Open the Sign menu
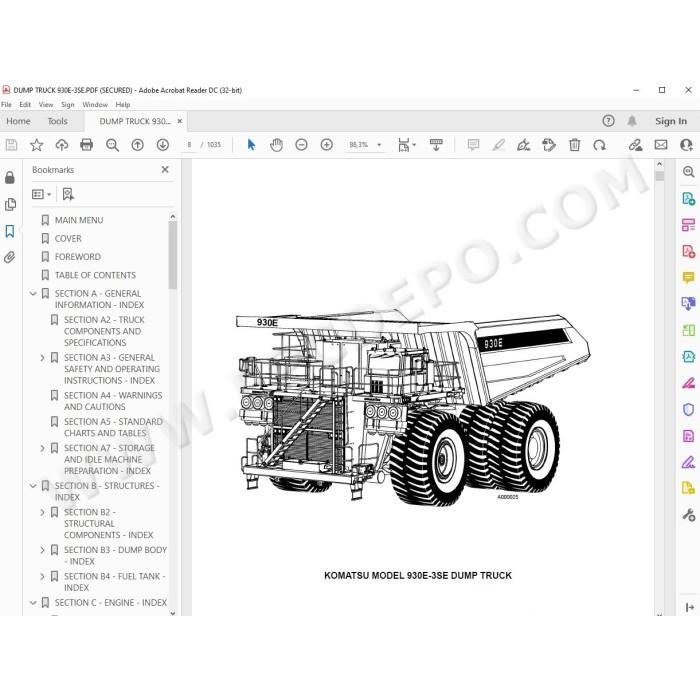This screenshot has width=700, height=700. tap(68, 104)
